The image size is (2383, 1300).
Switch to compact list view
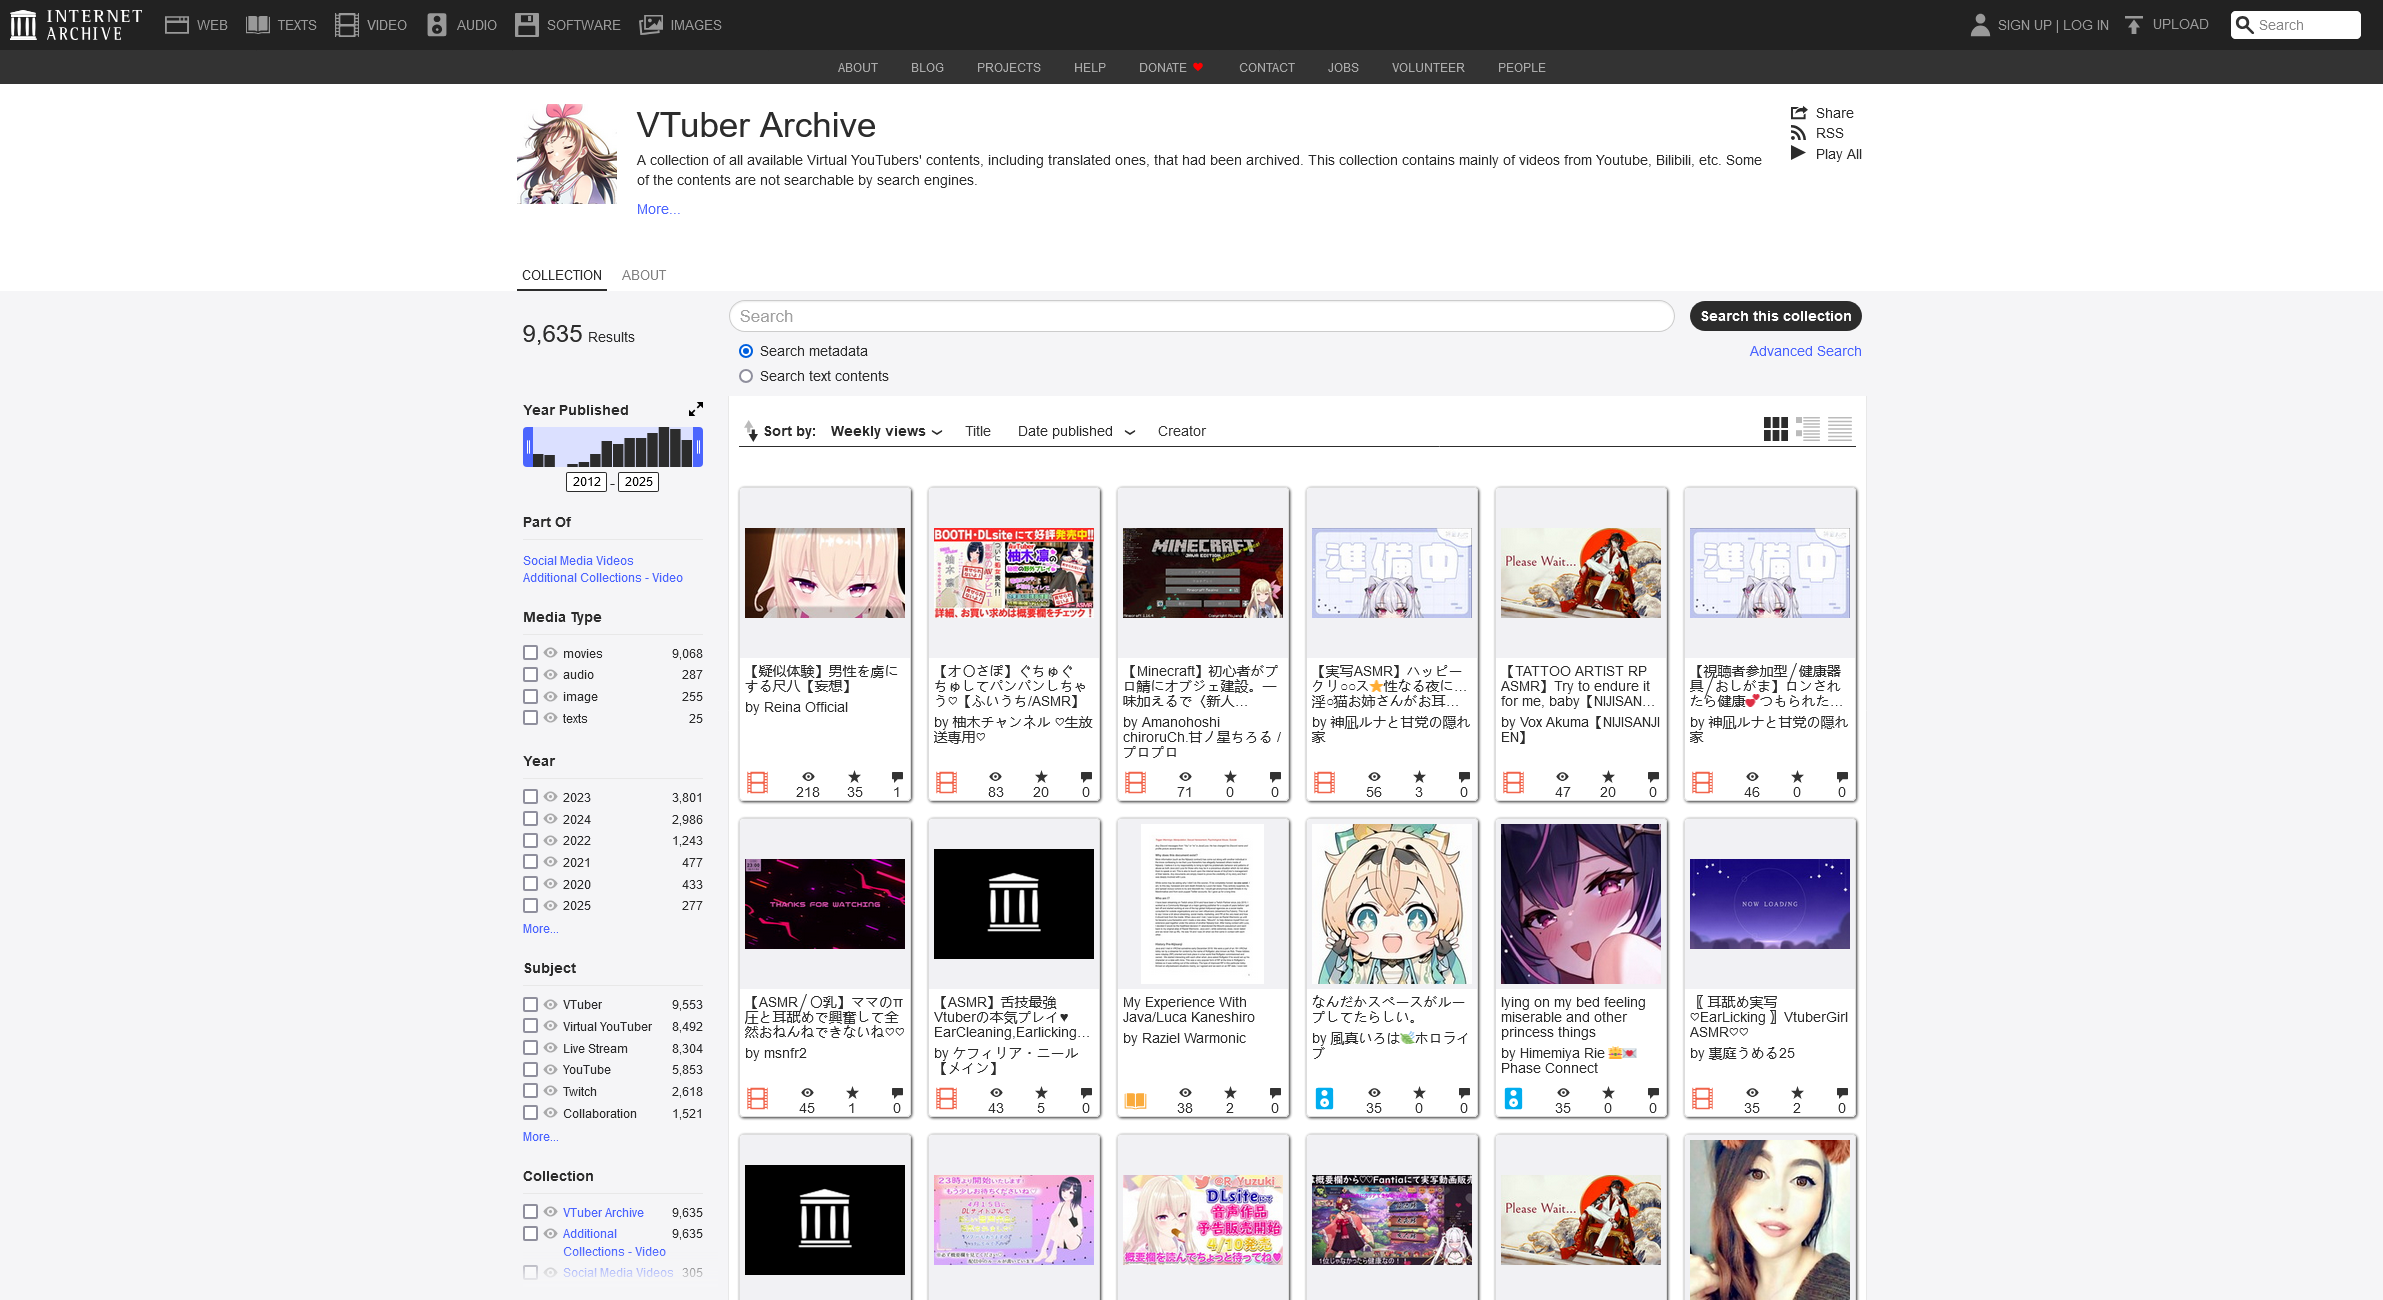pyautogui.click(x=1840, y=429)
